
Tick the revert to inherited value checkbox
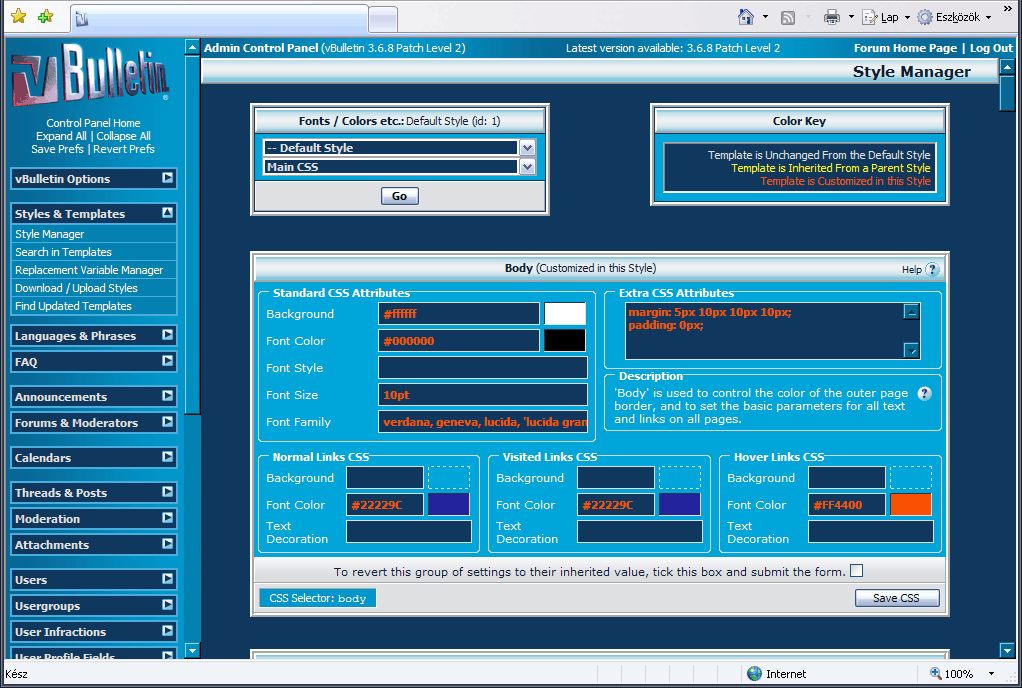856,571
